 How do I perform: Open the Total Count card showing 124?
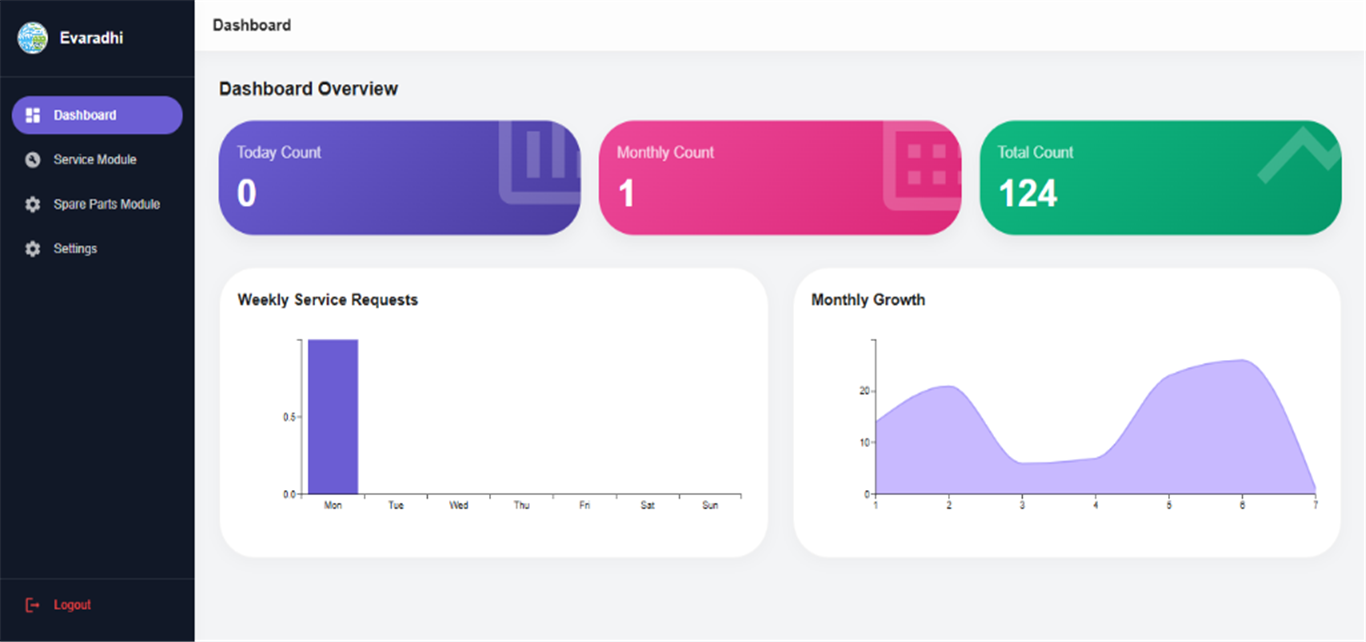[x=1160, y=178]
